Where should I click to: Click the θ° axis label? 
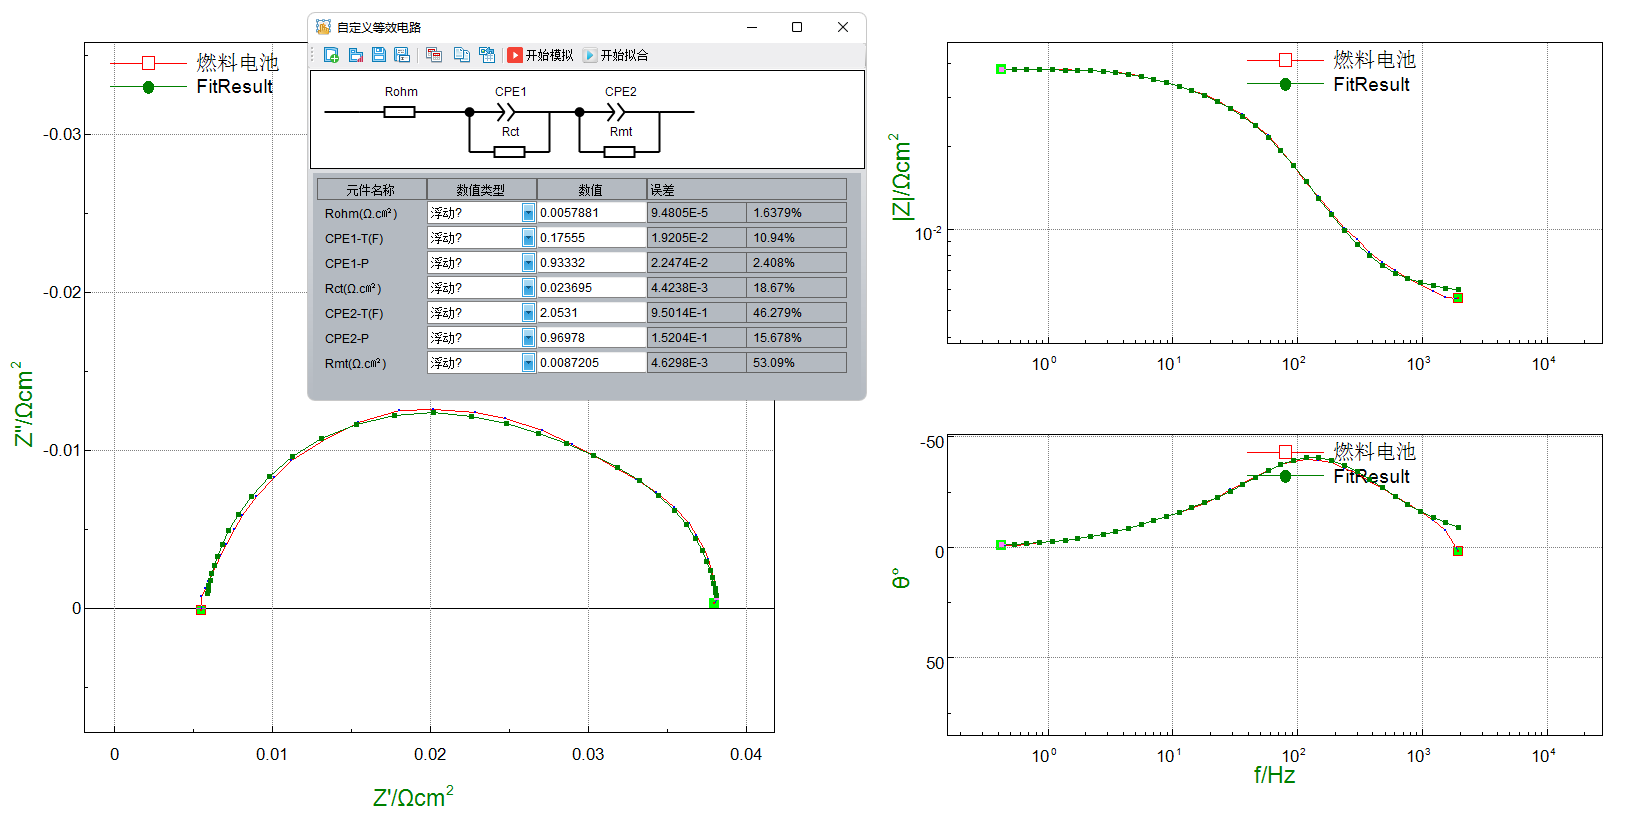[900, 578]
